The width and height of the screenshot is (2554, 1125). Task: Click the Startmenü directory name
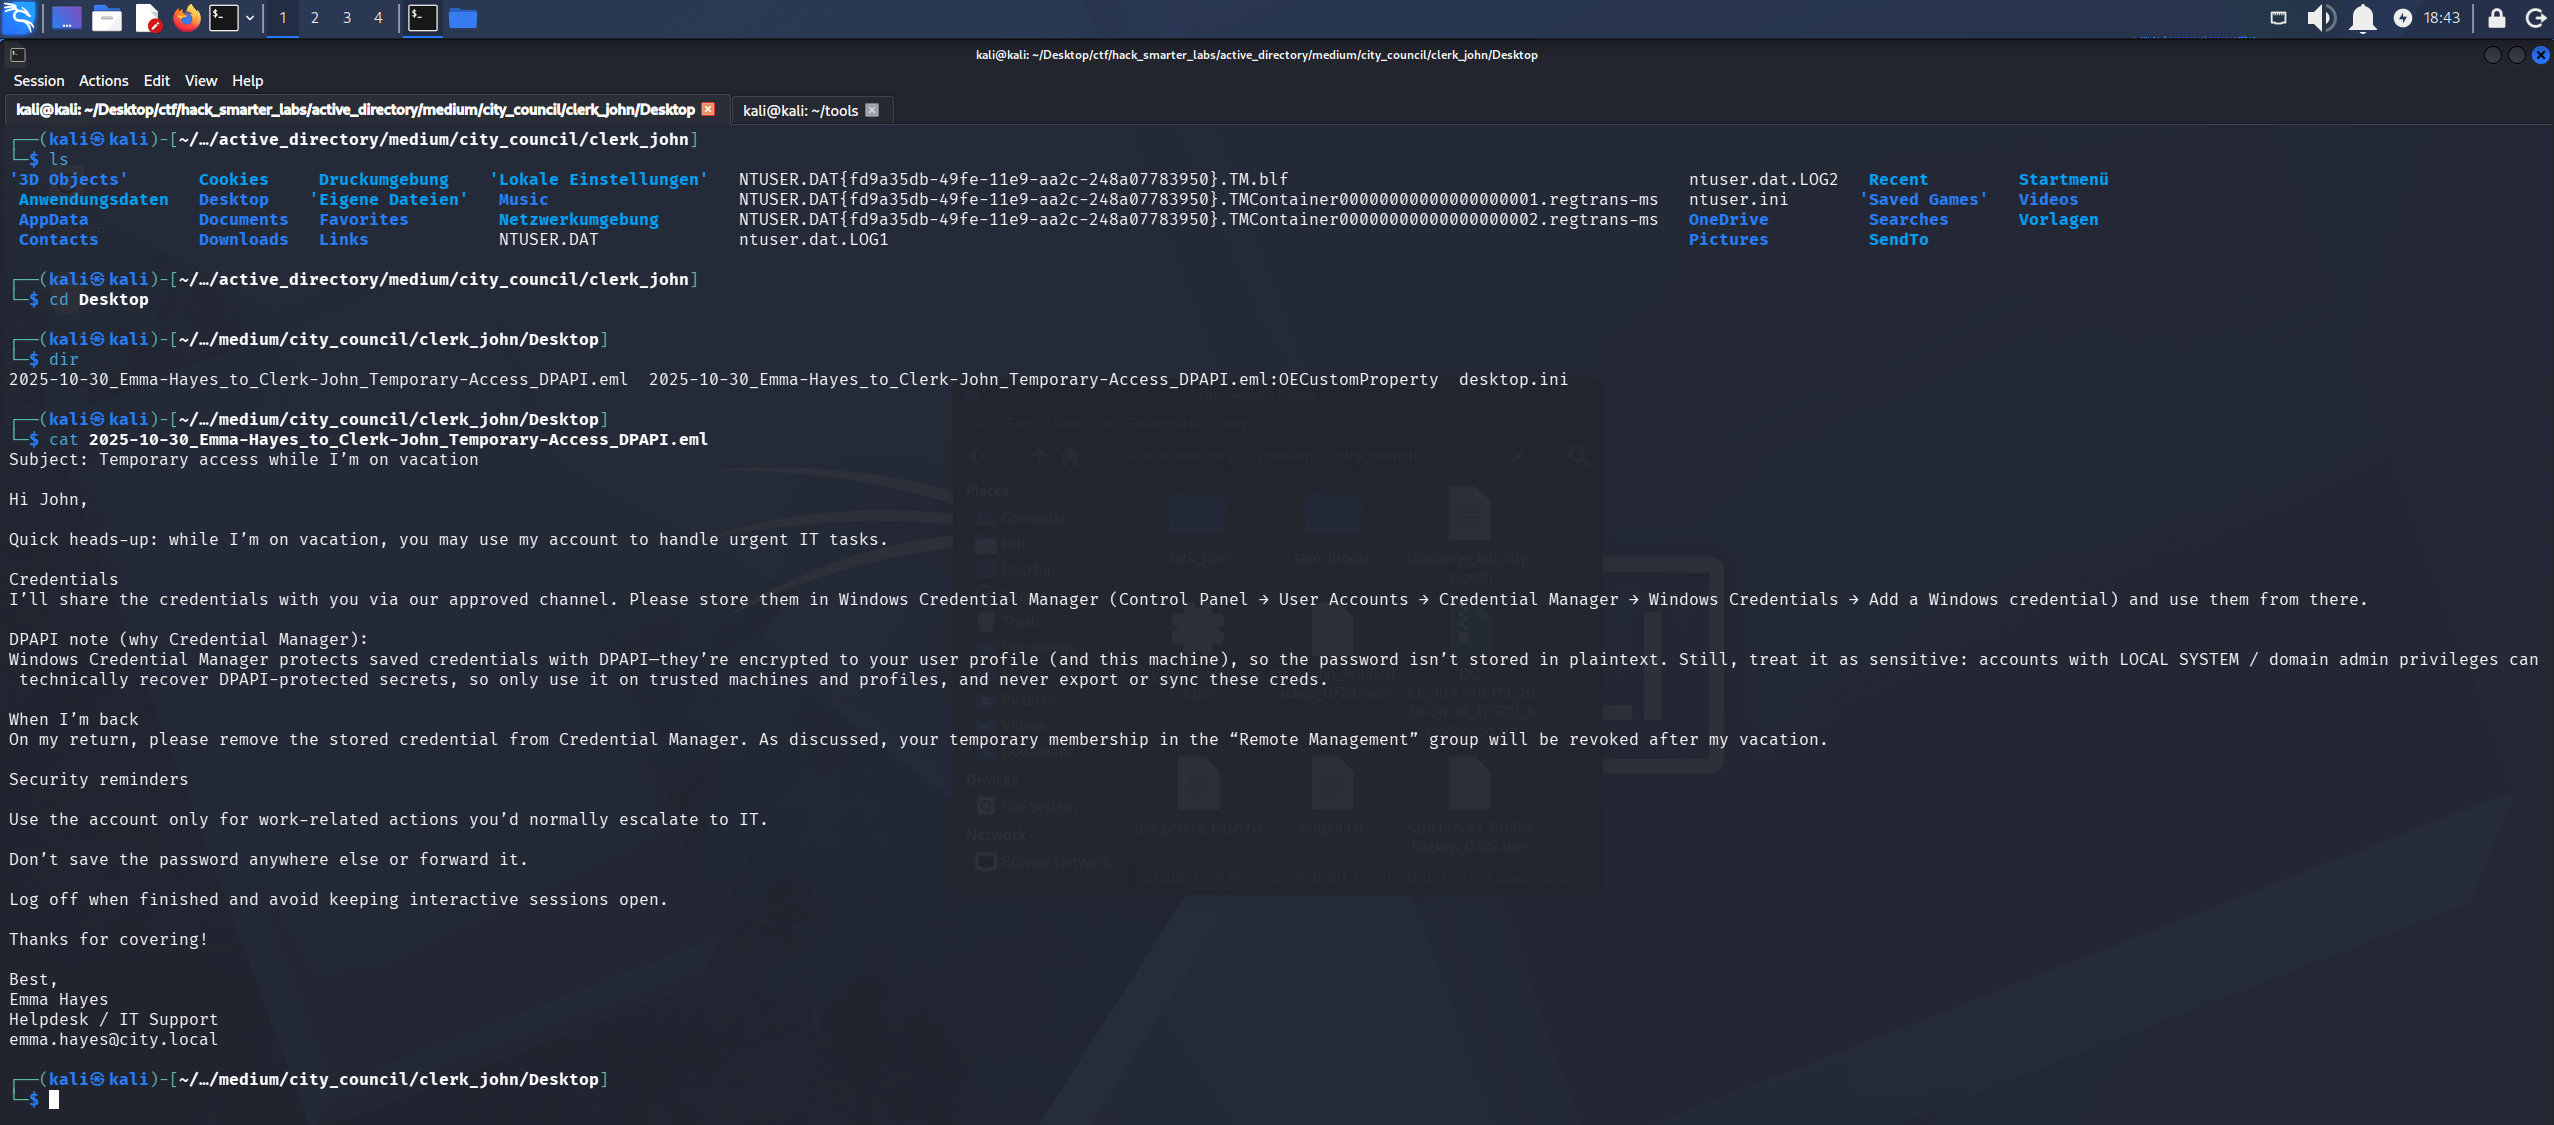click(x=2063, y=180)
